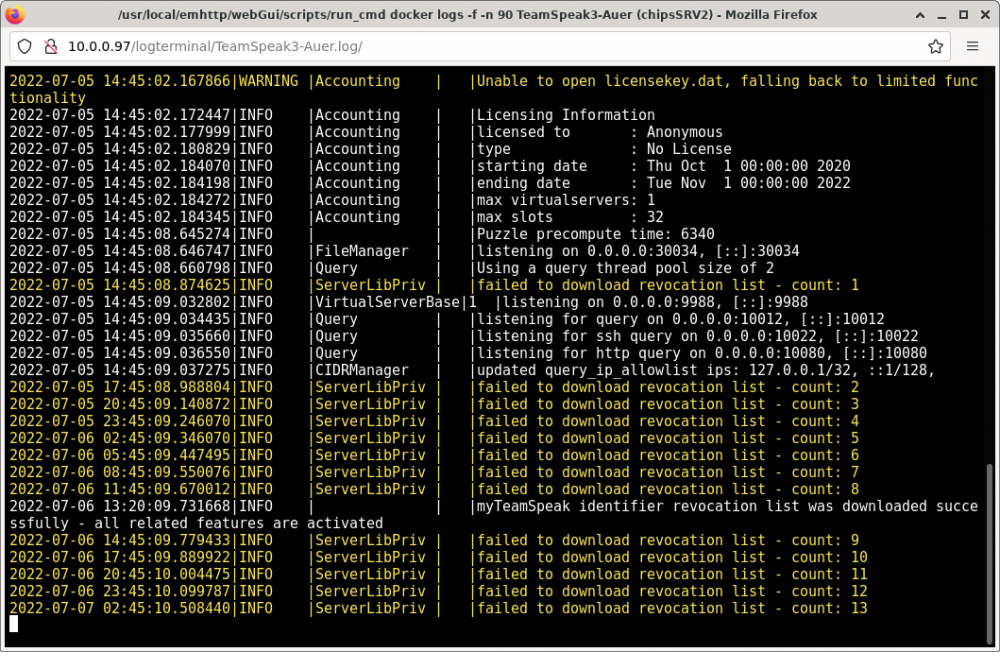Screen dimensions: 1000x652
Task: Click CIDRManager query_ip_allowlist line
Action: (472, 370)
